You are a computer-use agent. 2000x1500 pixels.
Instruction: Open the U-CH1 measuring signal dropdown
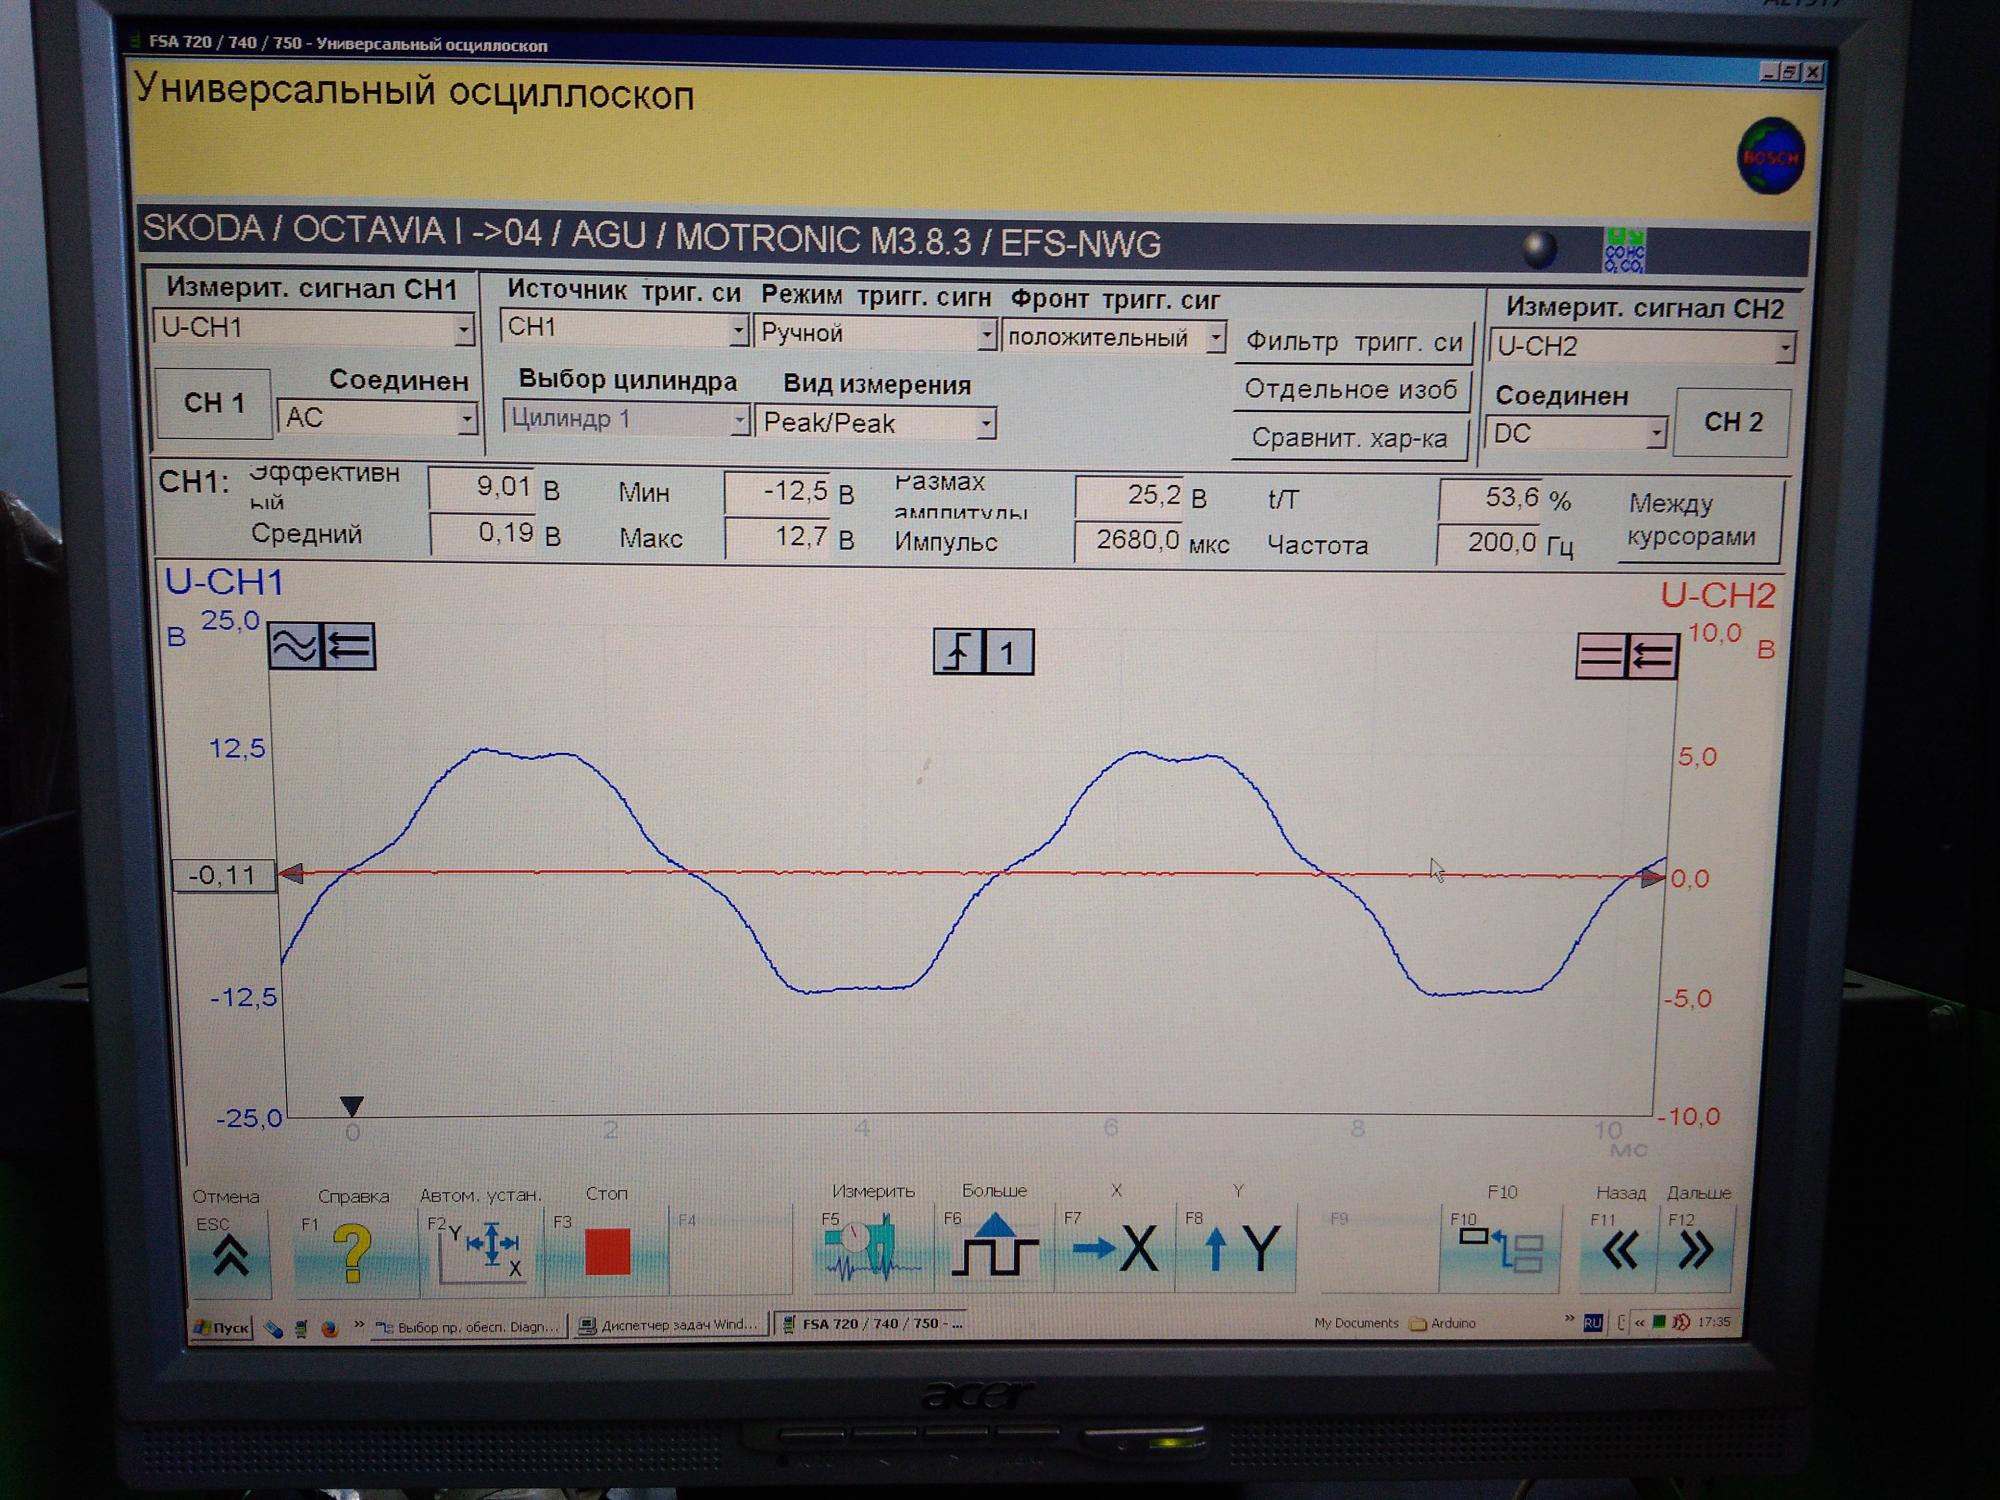(x=314, y=327)
